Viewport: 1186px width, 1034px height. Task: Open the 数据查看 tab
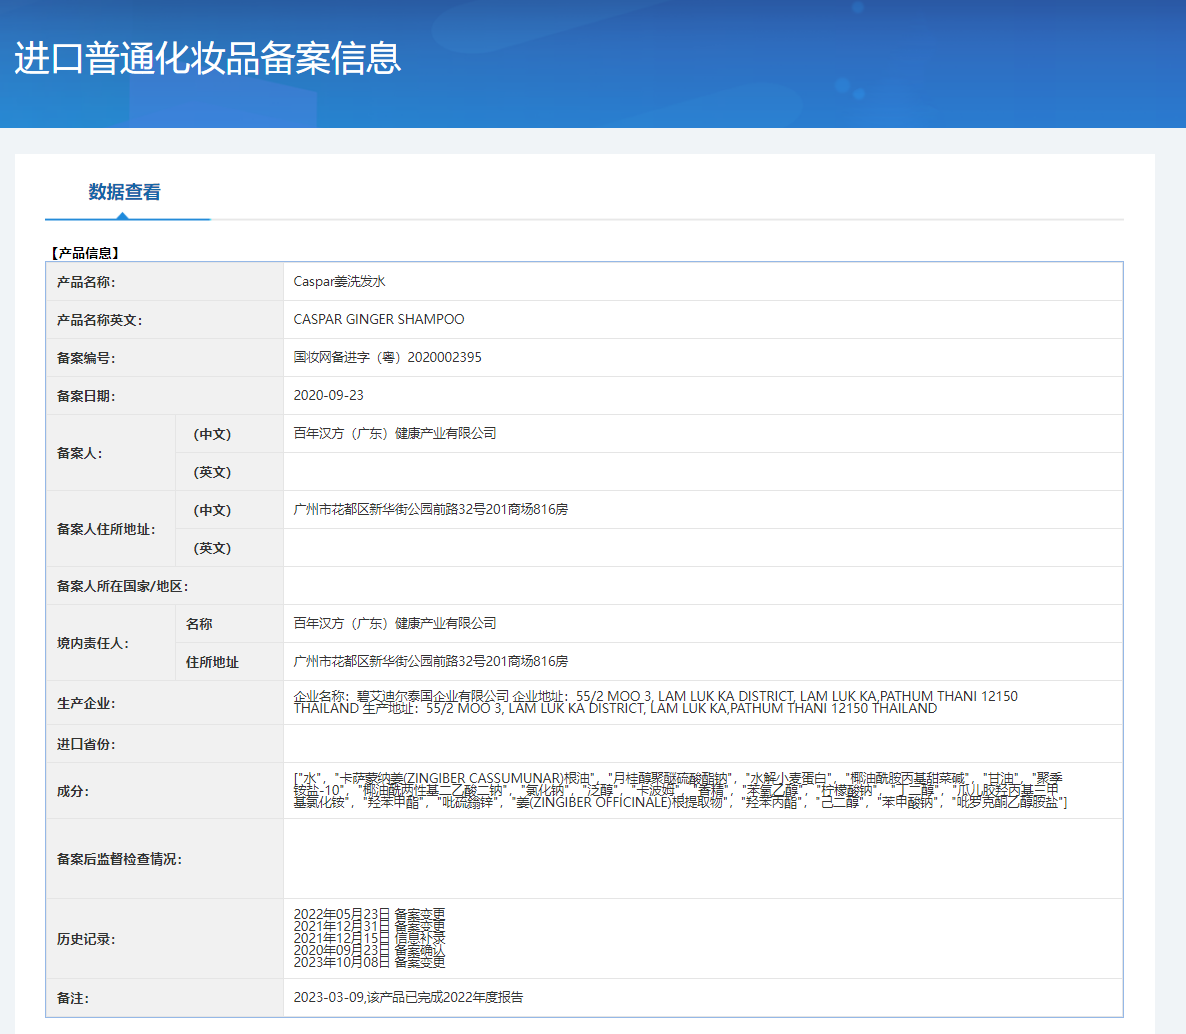(x=124, y=192)
